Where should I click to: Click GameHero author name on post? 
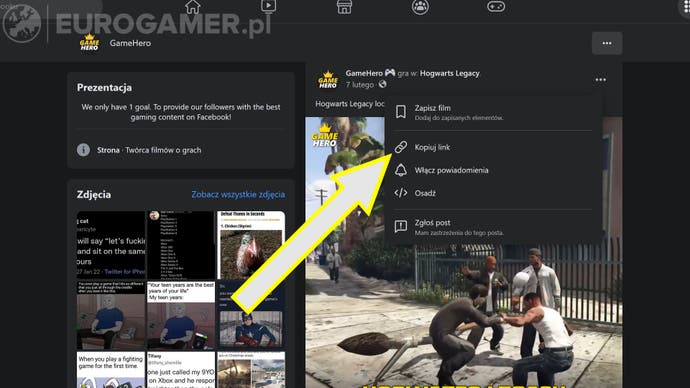364,73
